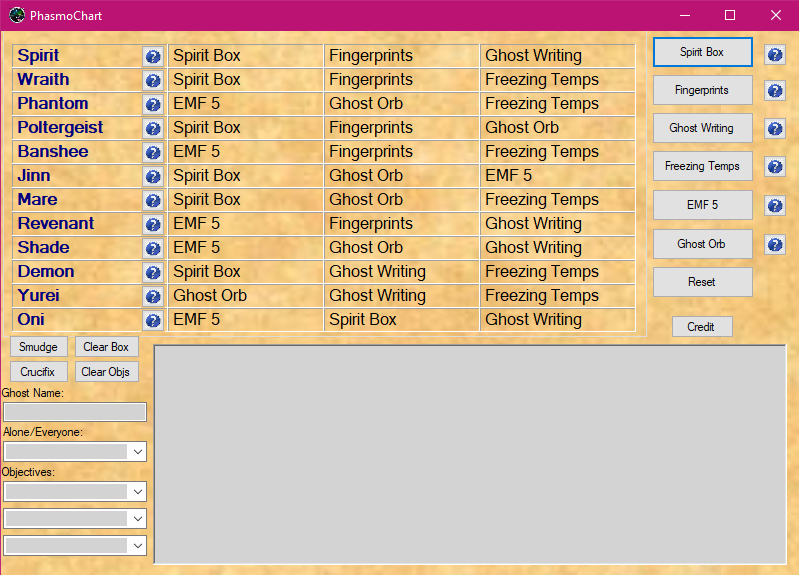Click the help icon beside Oni

[153, 320]
